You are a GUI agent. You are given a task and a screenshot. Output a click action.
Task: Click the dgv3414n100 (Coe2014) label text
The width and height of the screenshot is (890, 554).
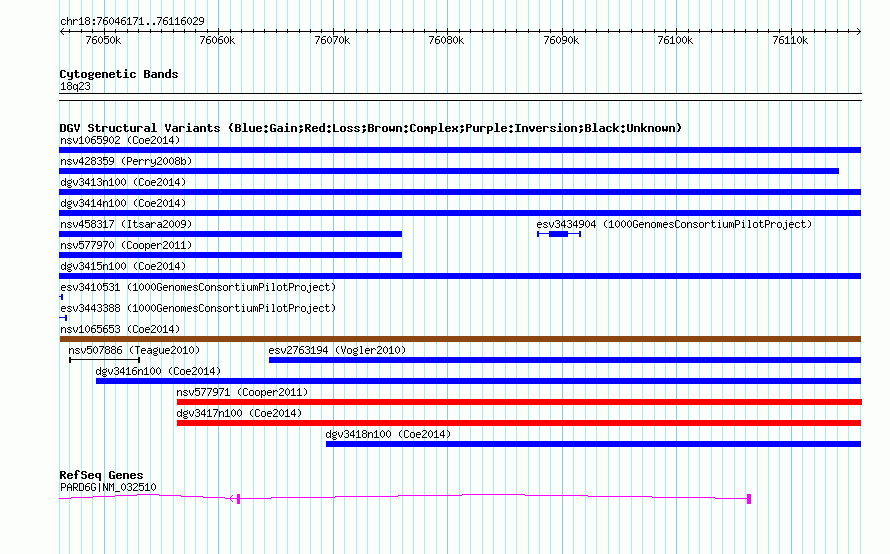pos(123,203)
